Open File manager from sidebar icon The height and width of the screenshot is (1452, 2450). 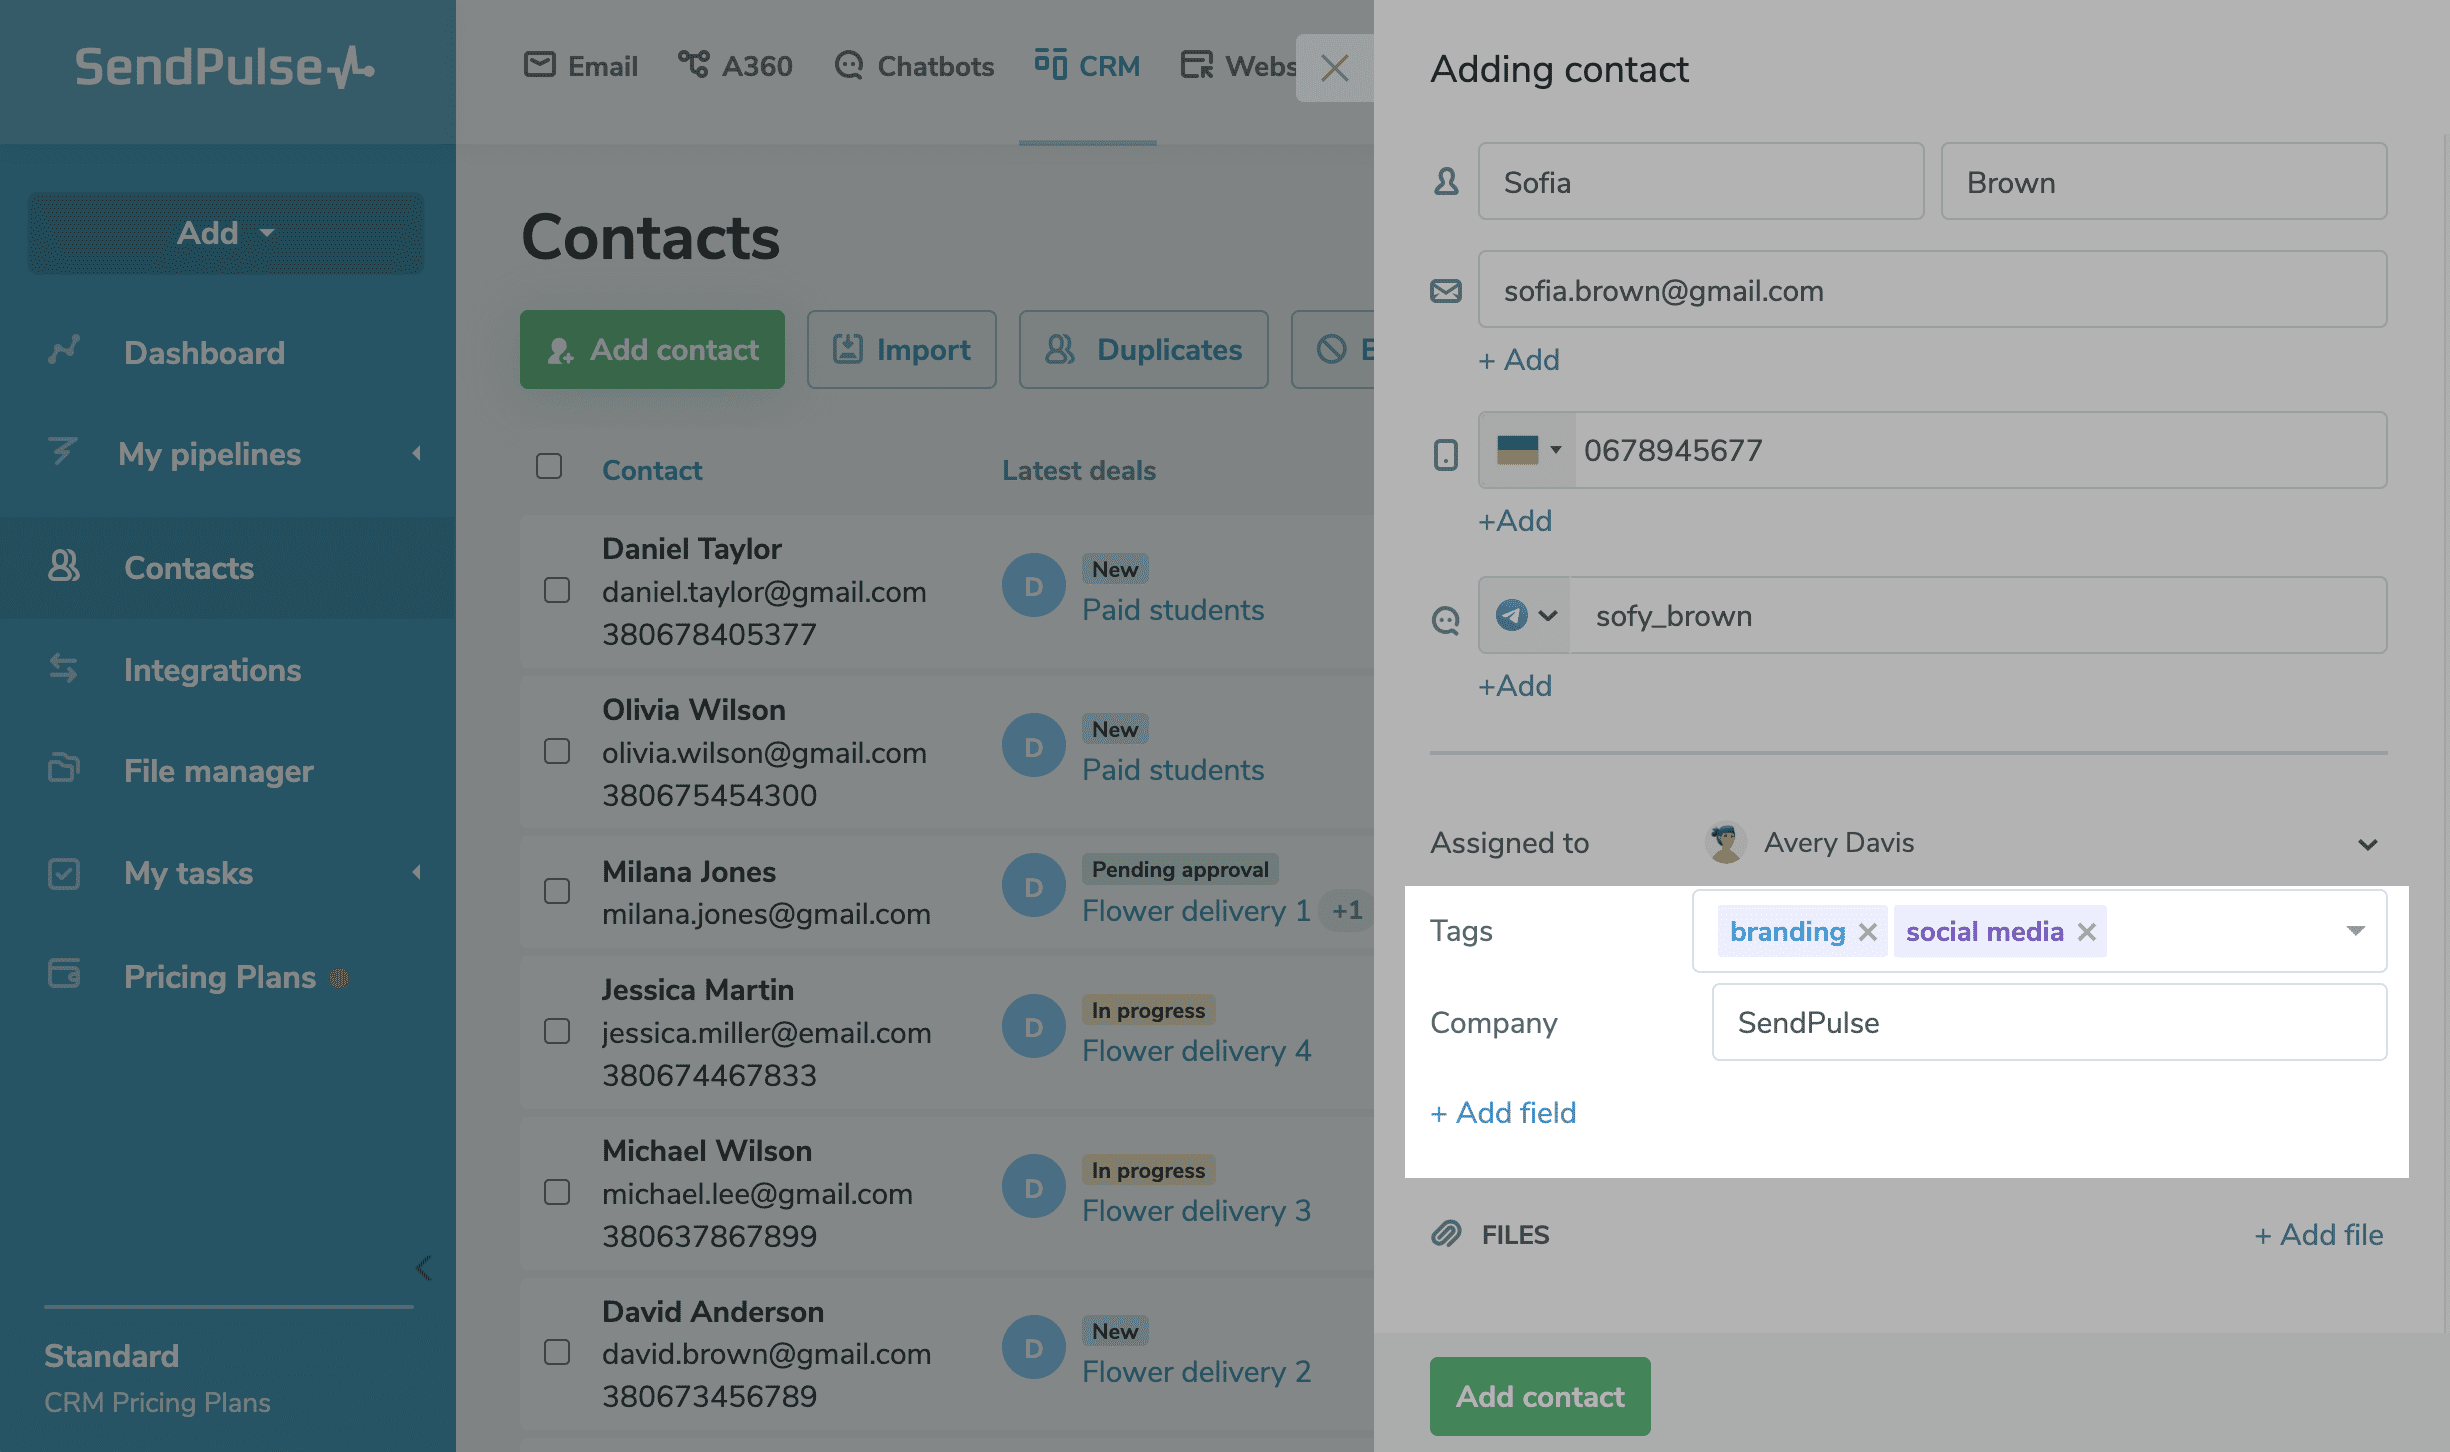(64, 769)
